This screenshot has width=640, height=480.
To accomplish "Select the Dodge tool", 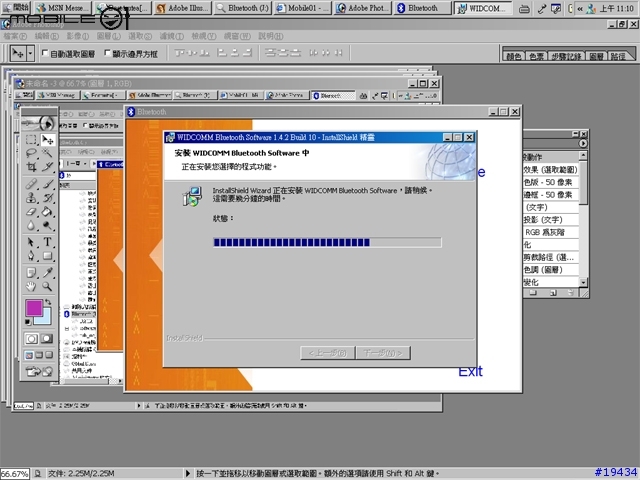I will (x=48, y=225).
